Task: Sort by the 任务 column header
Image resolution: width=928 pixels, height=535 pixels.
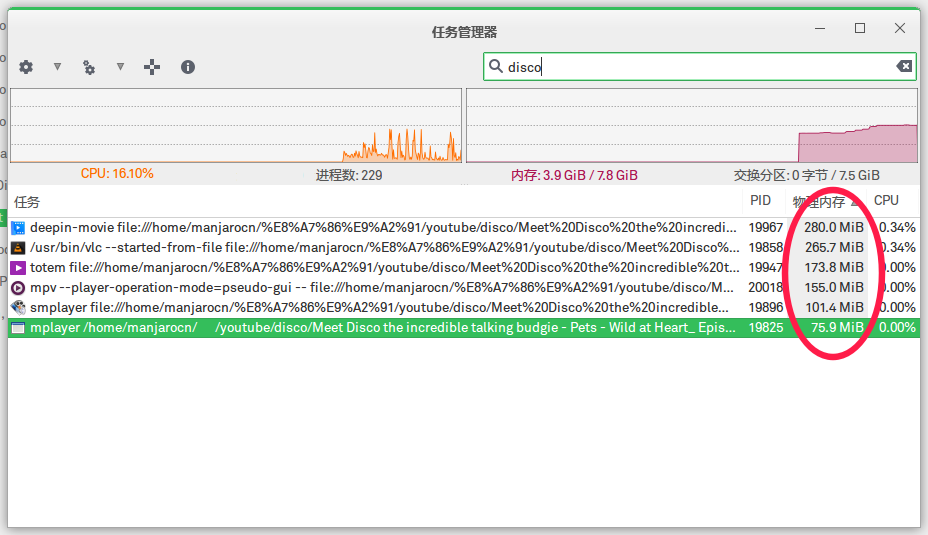Action: tap(375, 202)
